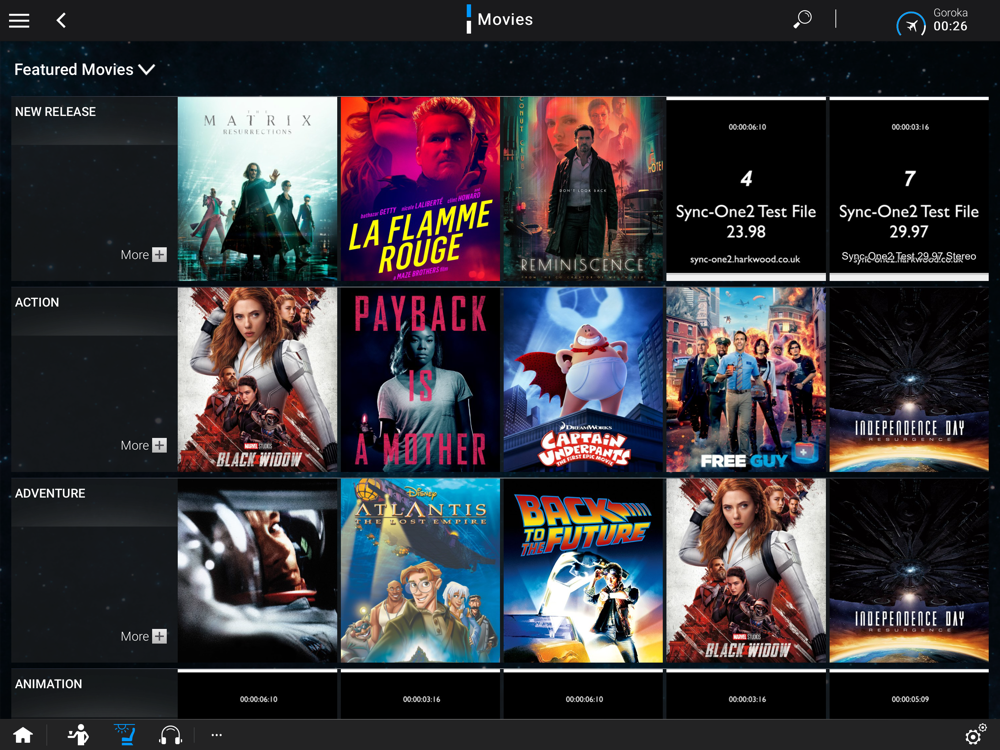This screenshot has height=750, width=1000.
Task: Open Black Widow in Action row
Action: [x=258, y=379]
